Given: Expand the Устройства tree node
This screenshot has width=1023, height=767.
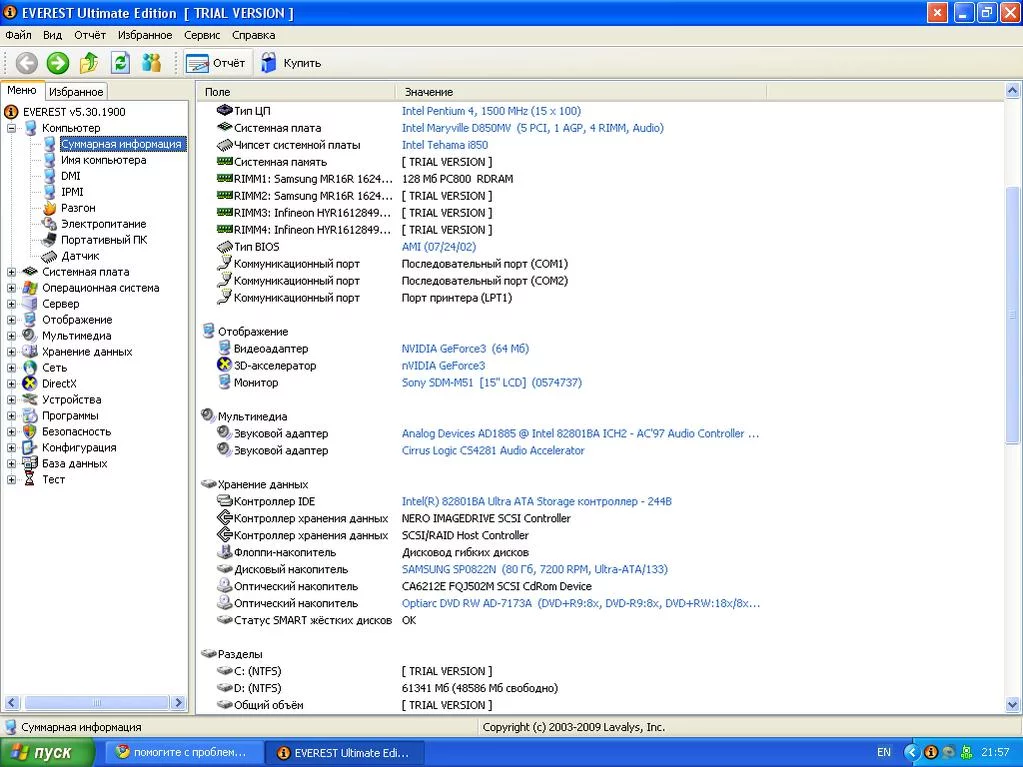Looking at the screenshot, I should pos(11,400).
